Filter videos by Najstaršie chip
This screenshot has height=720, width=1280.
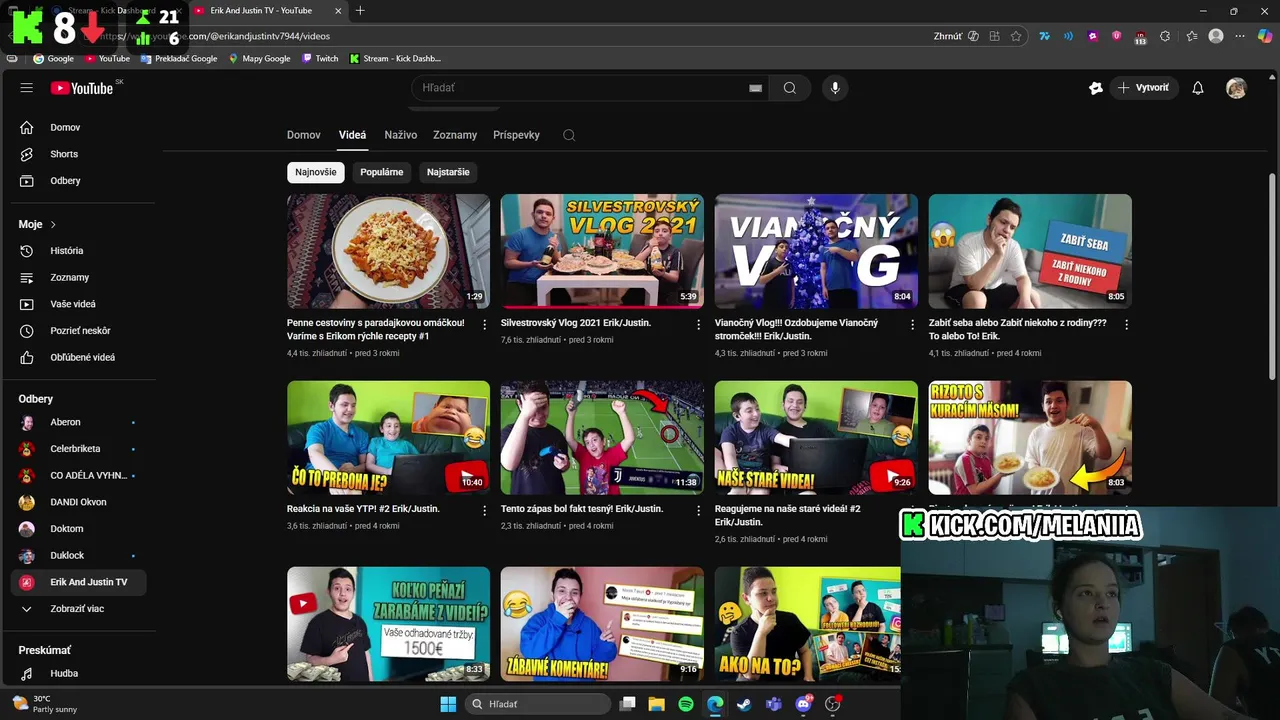(x=448, y=172)
